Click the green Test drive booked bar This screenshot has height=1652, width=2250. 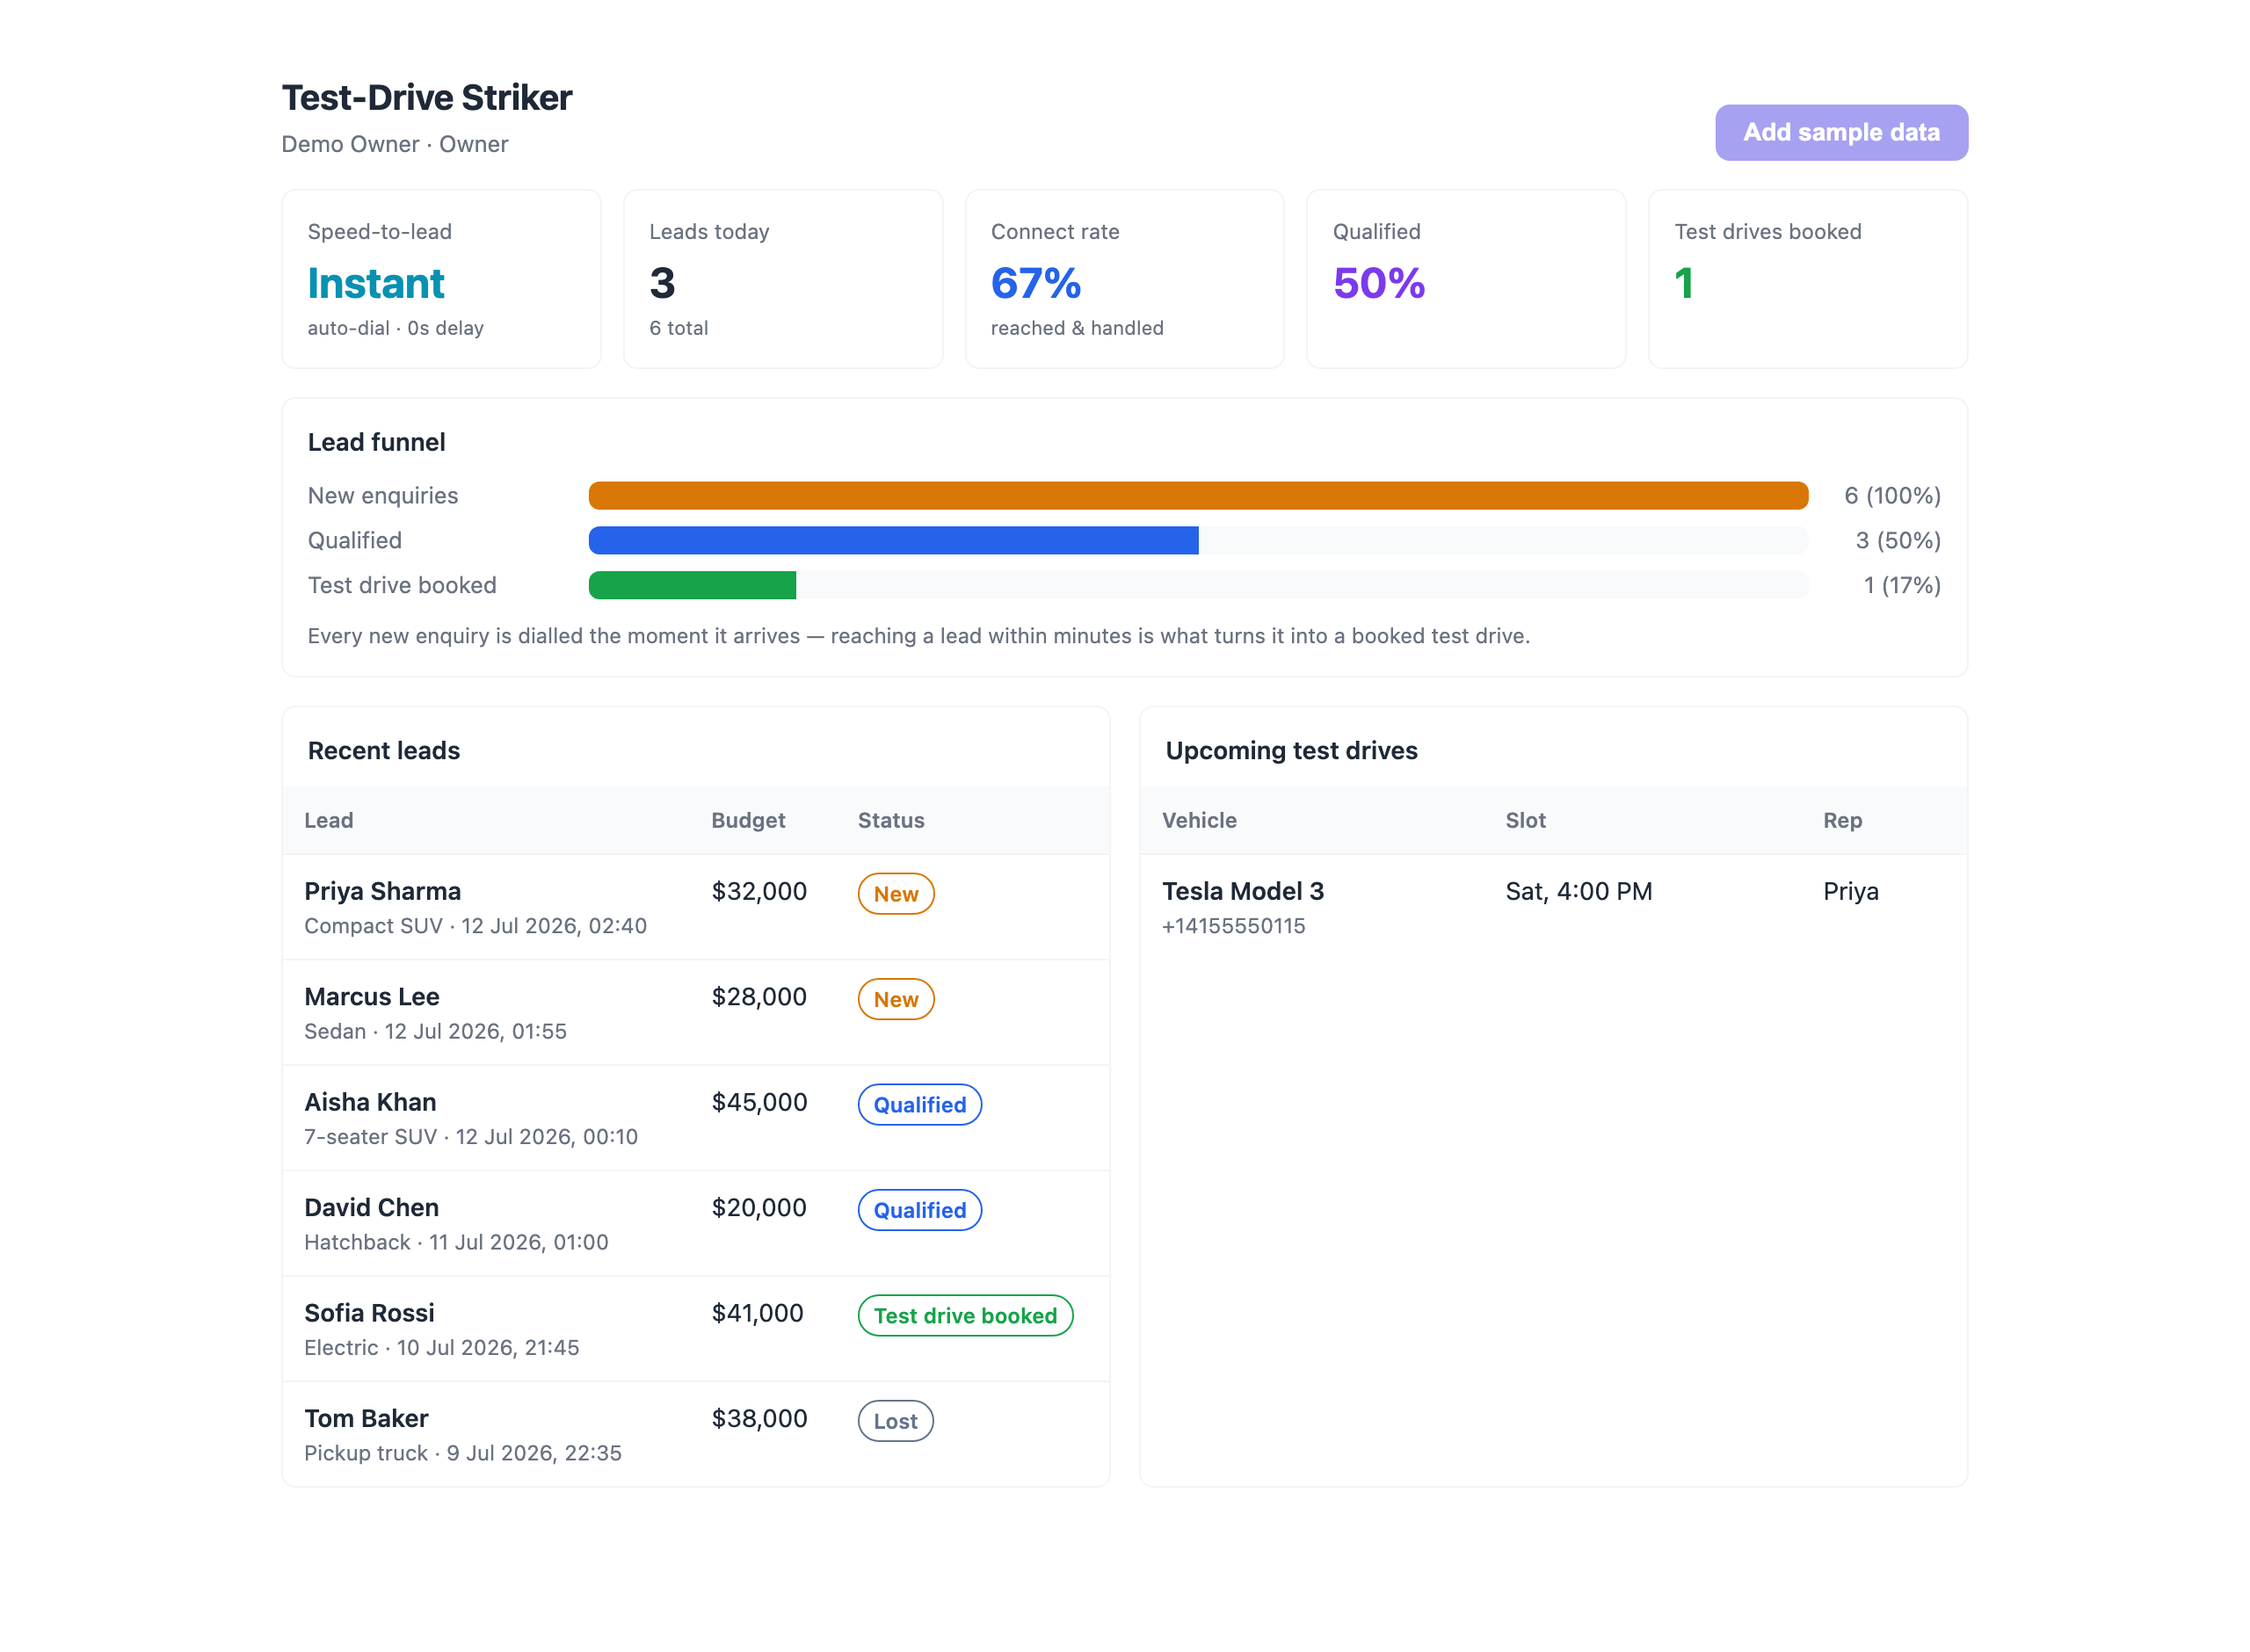click(x=692, y=585)
